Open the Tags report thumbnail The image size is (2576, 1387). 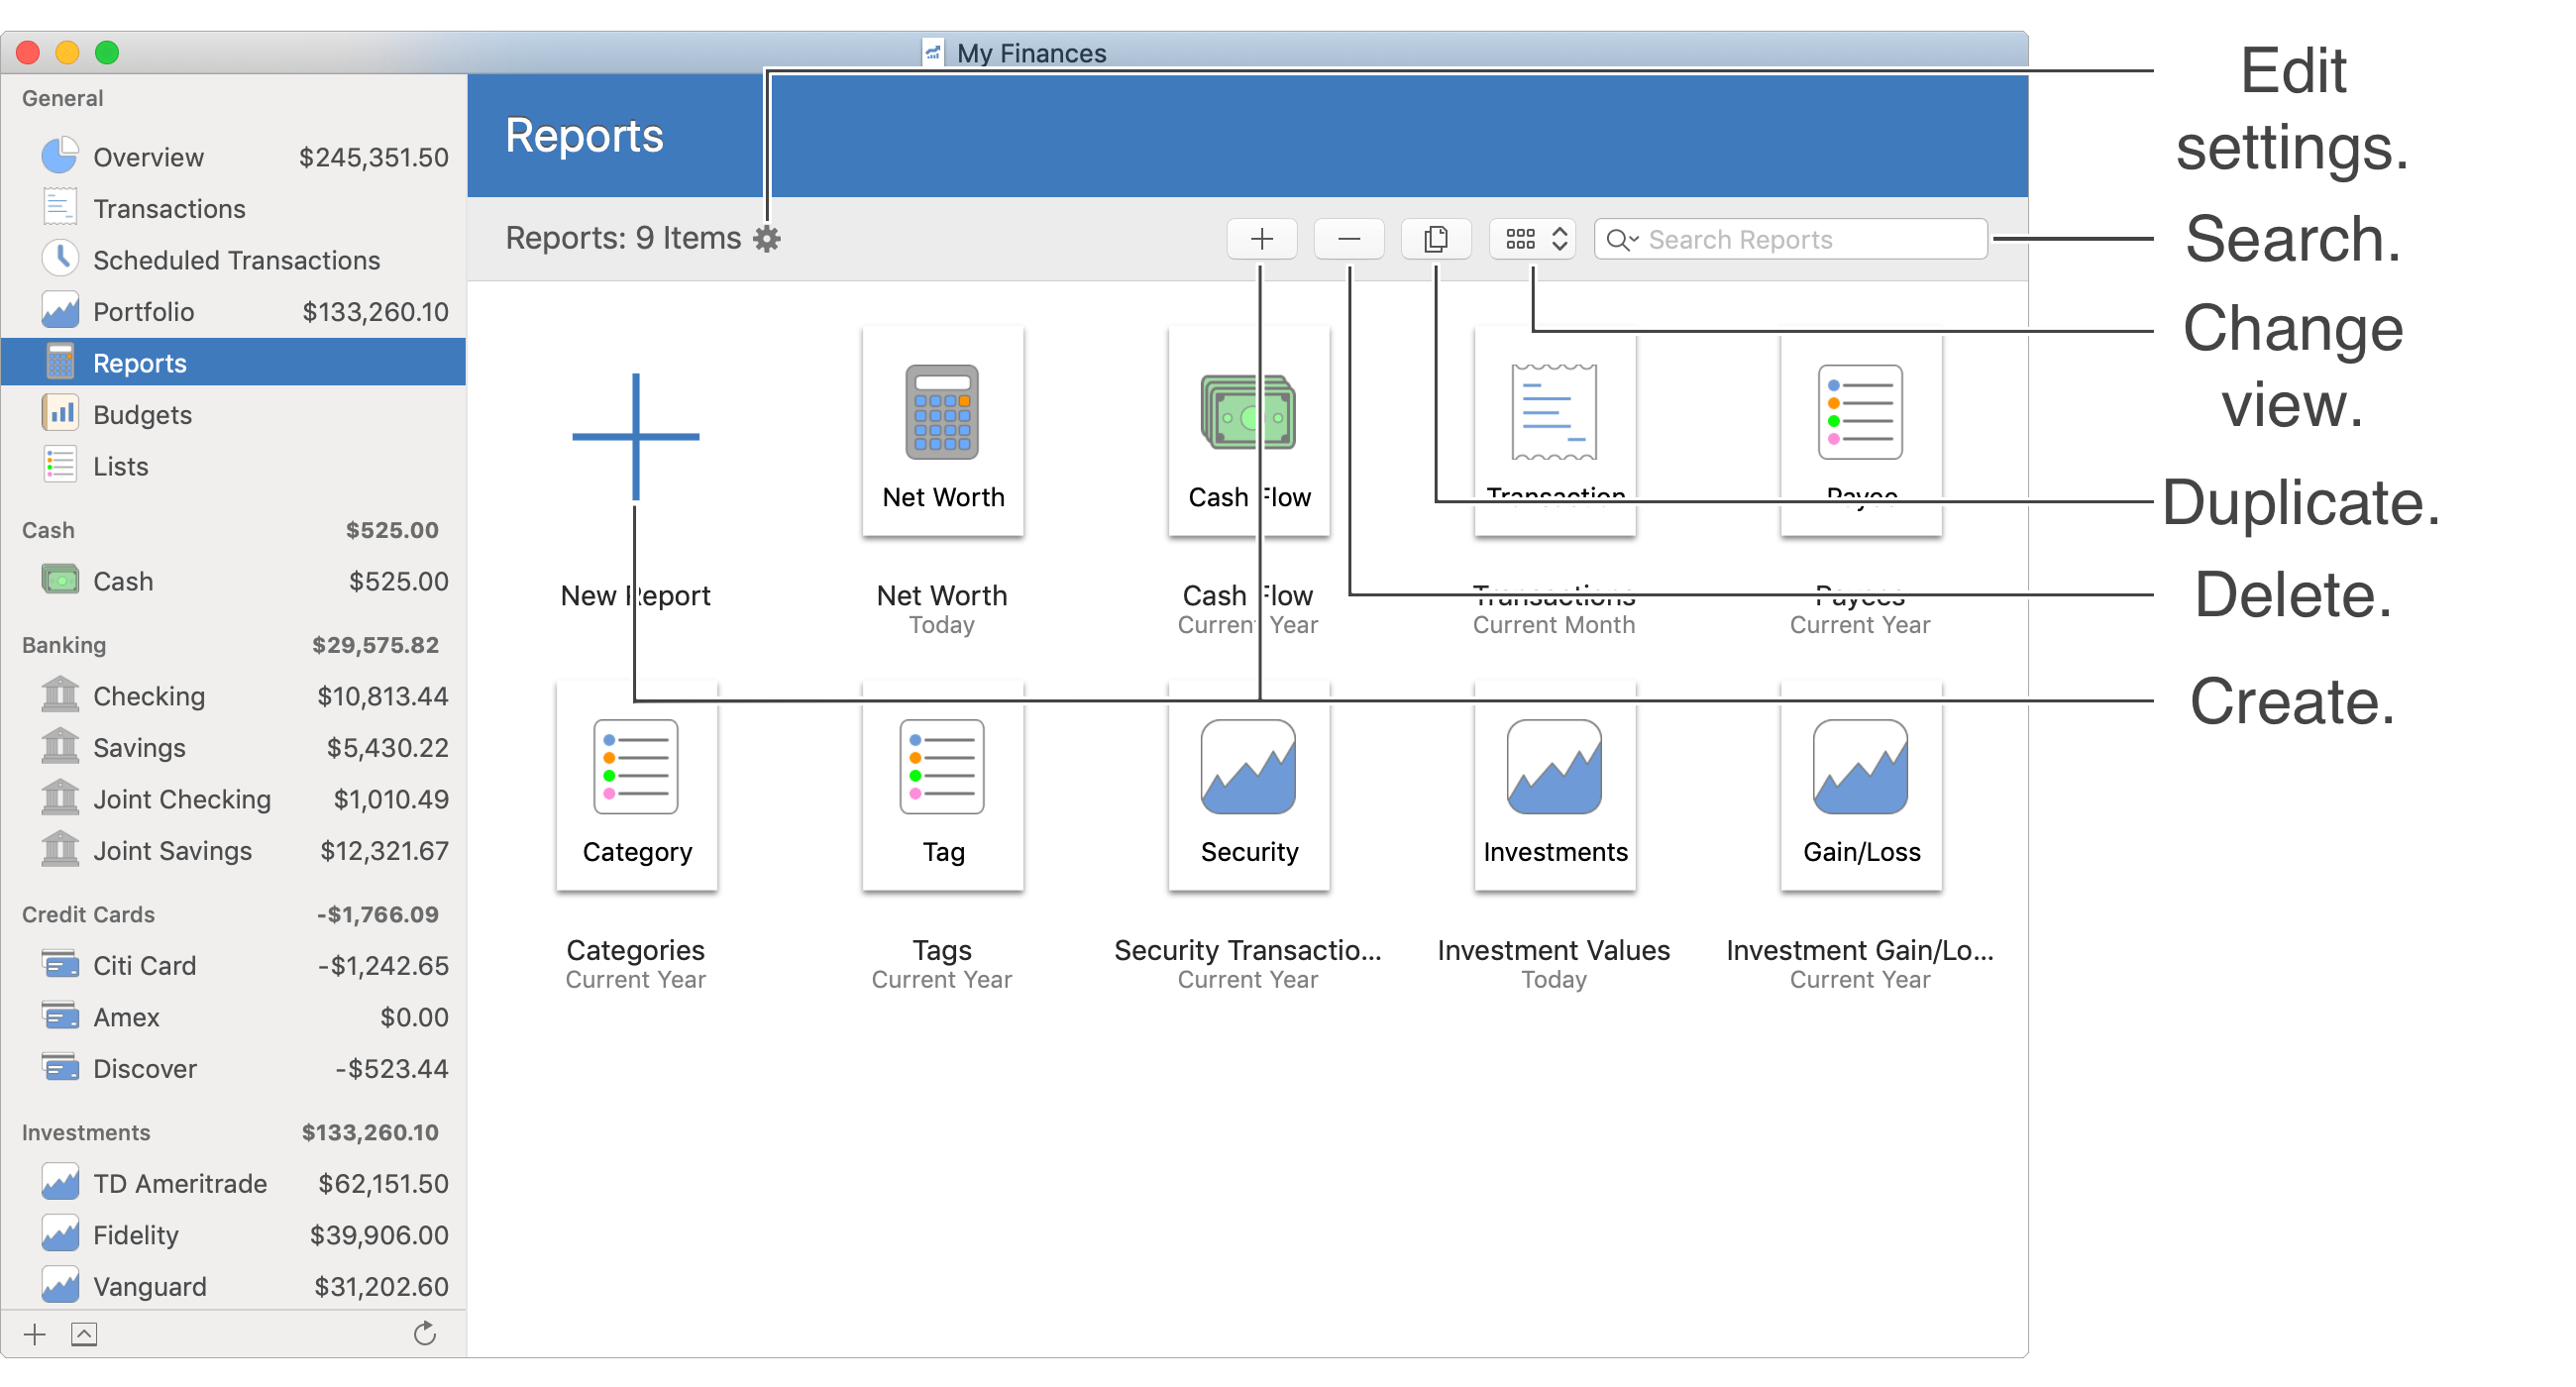pos(942,786)
